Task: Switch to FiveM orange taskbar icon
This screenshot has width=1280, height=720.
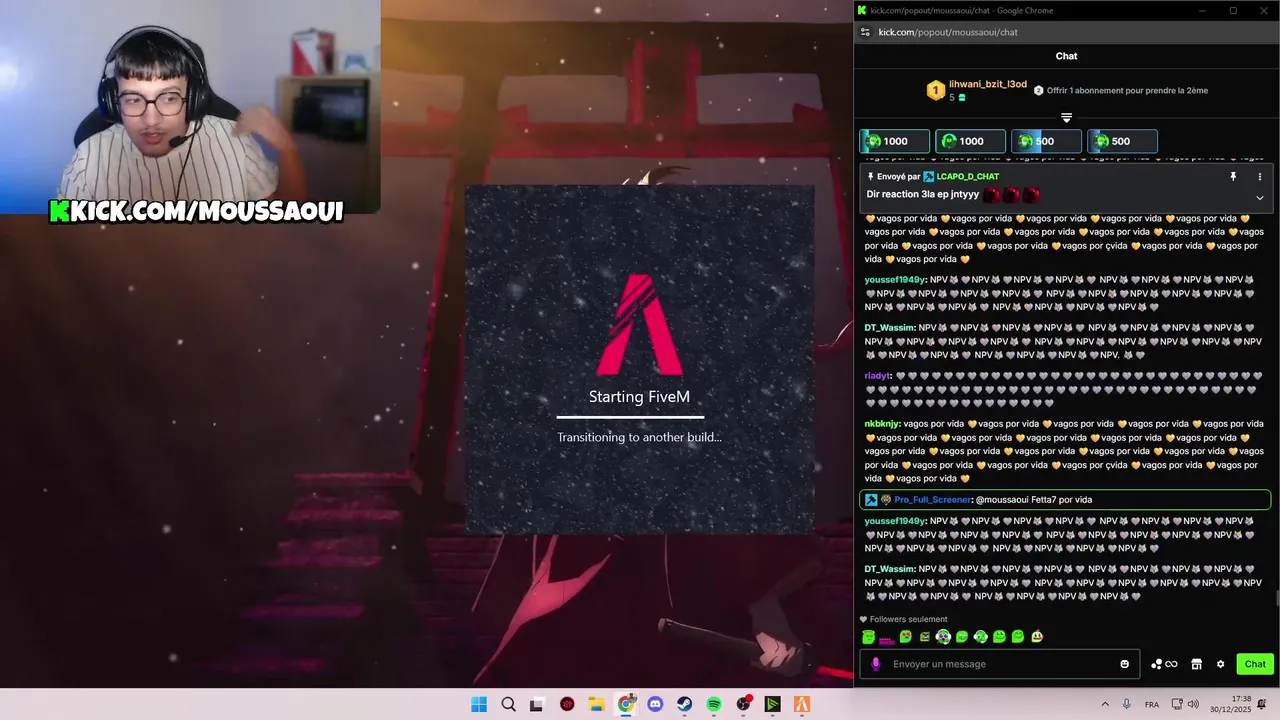Action: (x=802, y=704)
